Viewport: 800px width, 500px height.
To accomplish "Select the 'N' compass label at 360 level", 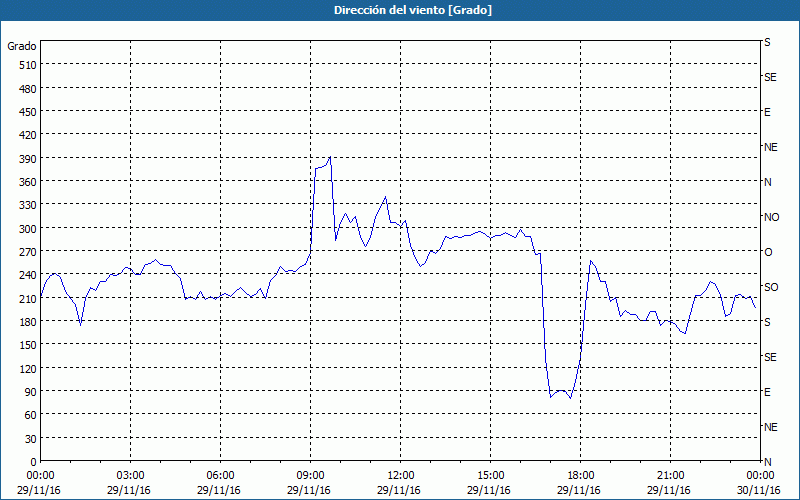I will tap(767, 182).
